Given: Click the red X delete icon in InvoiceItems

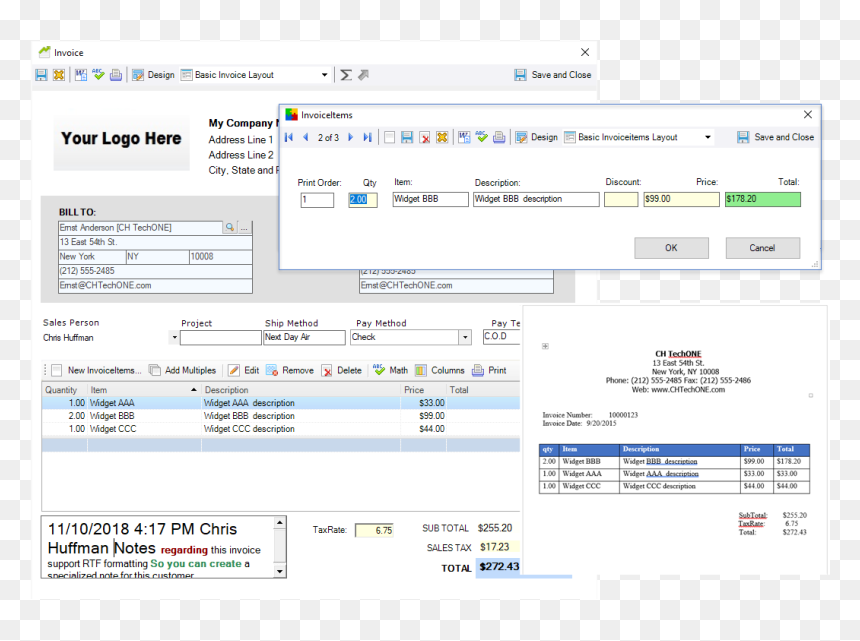Looking at the screenshot, I should [x=425, y=138].
